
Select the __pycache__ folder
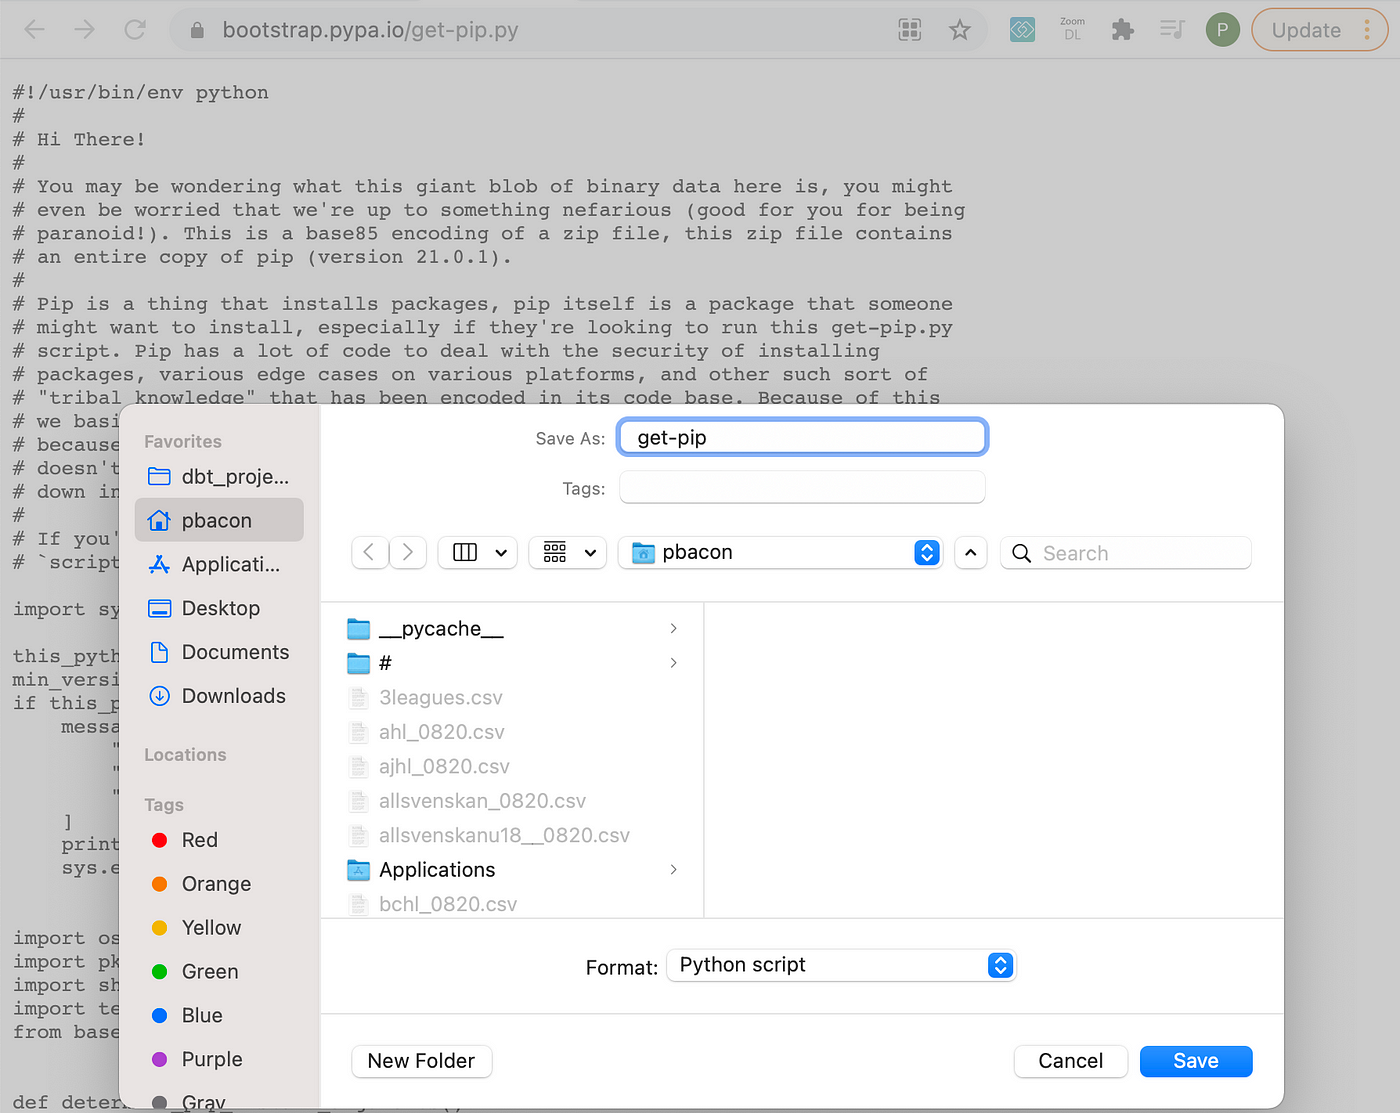(x=441, y=628)
